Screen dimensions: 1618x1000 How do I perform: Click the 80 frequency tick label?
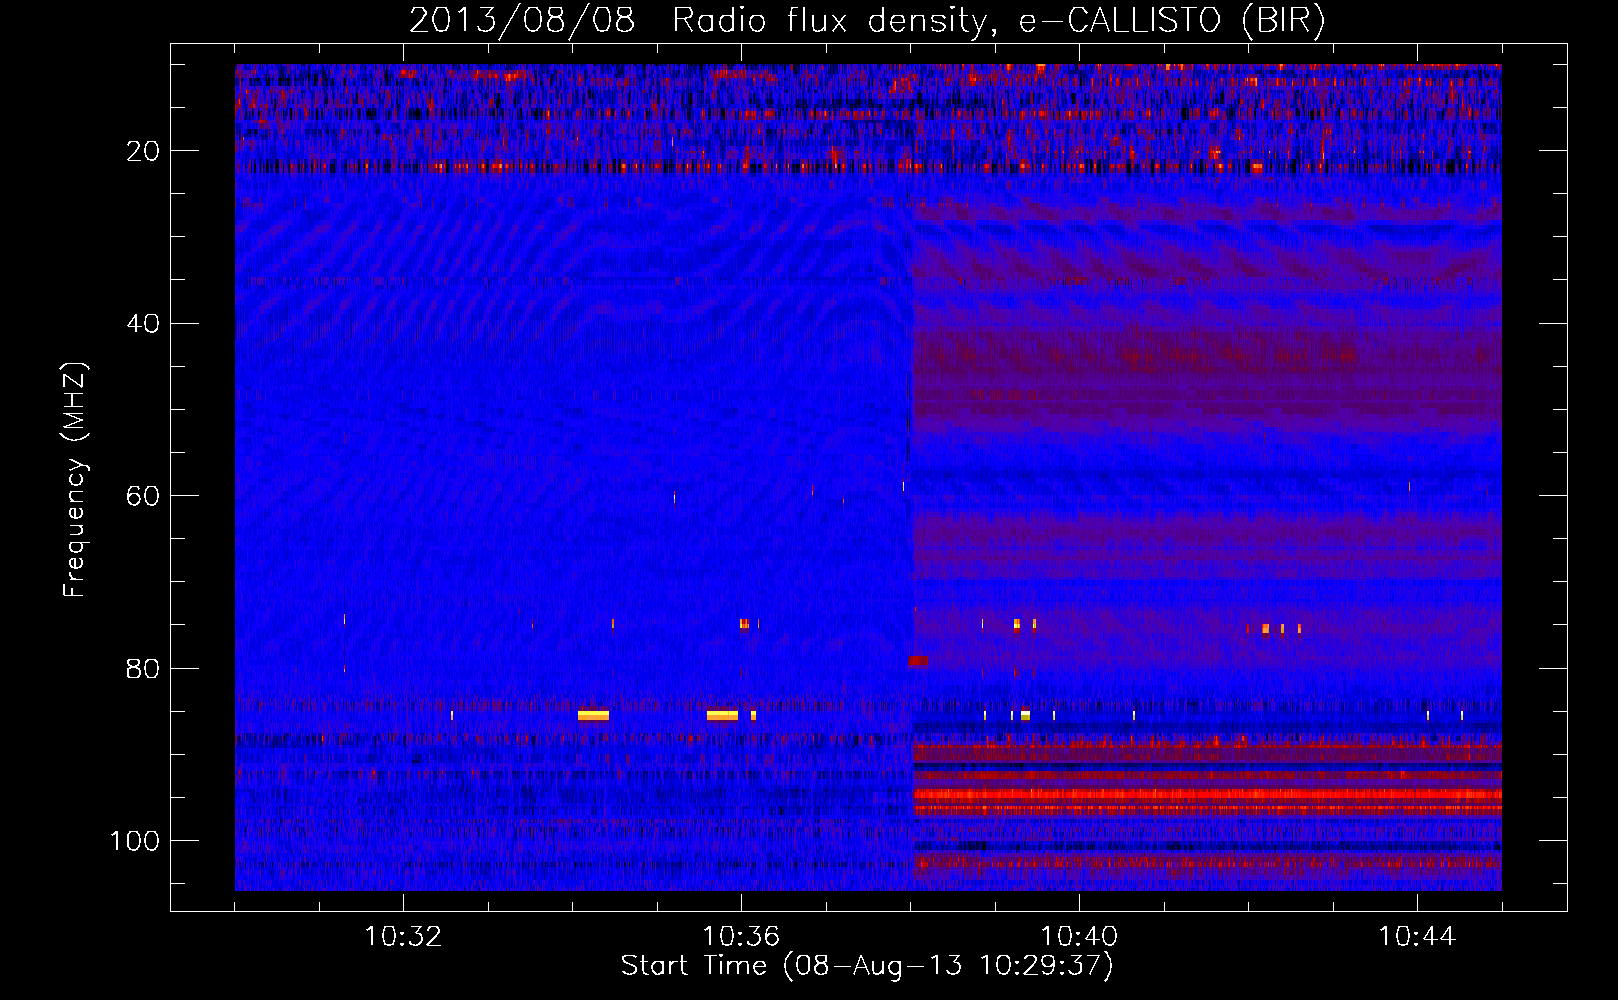(143, 669)
